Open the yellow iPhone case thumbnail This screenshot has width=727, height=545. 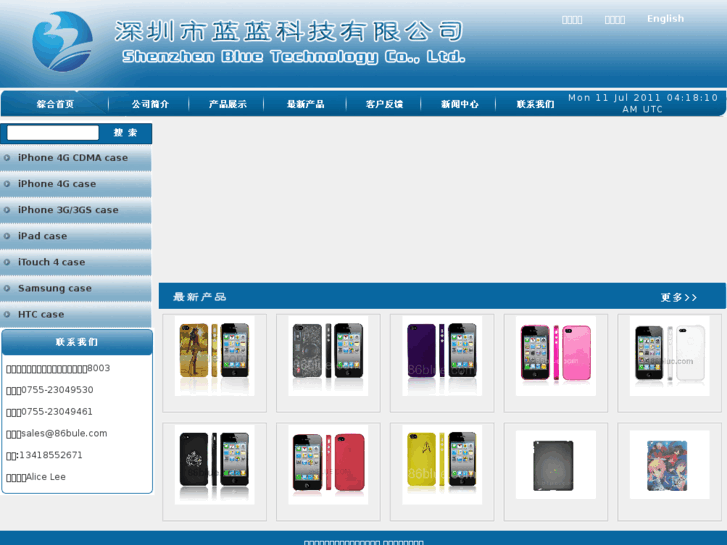point(442,464)
